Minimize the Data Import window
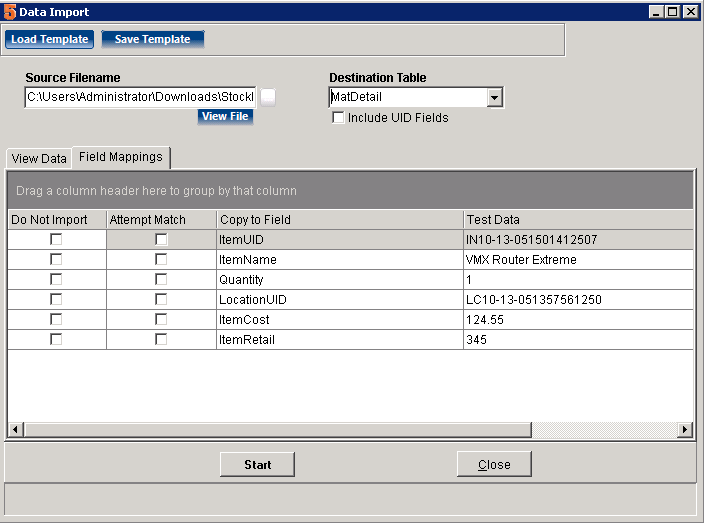 click(656, 12)
